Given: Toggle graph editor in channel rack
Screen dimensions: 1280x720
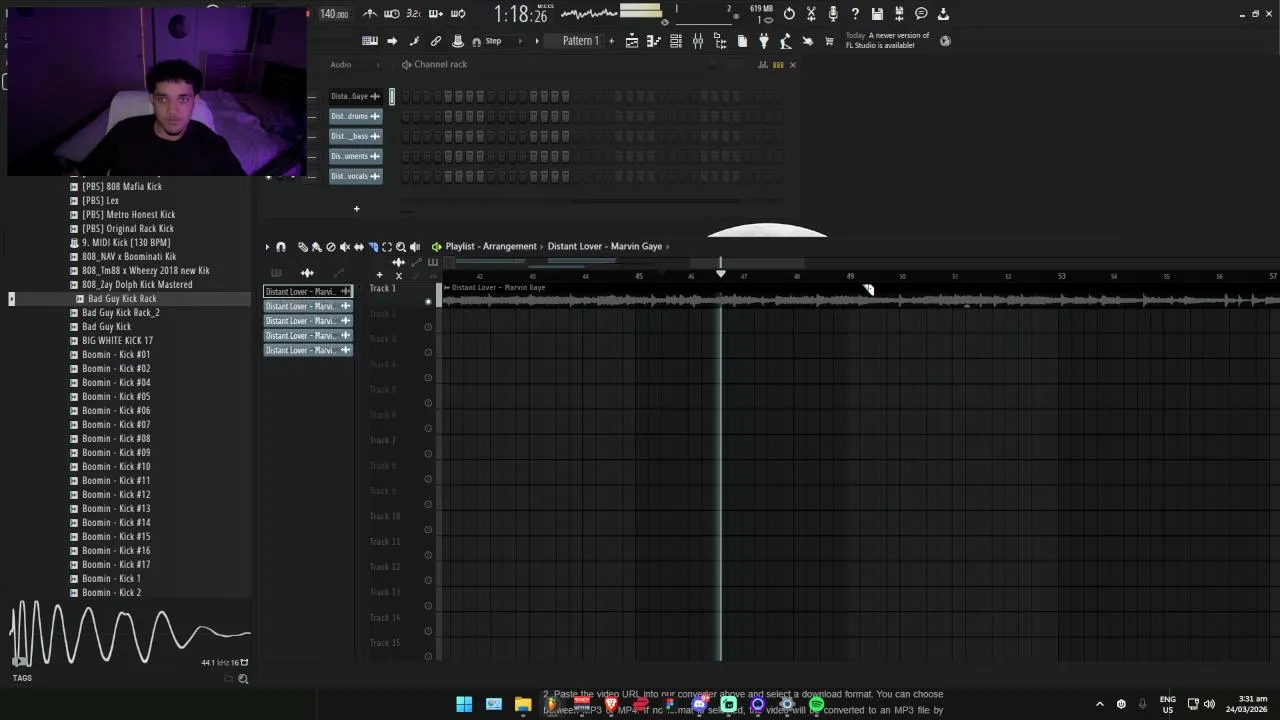Looking at the screenshot, I should click(763, 65).
